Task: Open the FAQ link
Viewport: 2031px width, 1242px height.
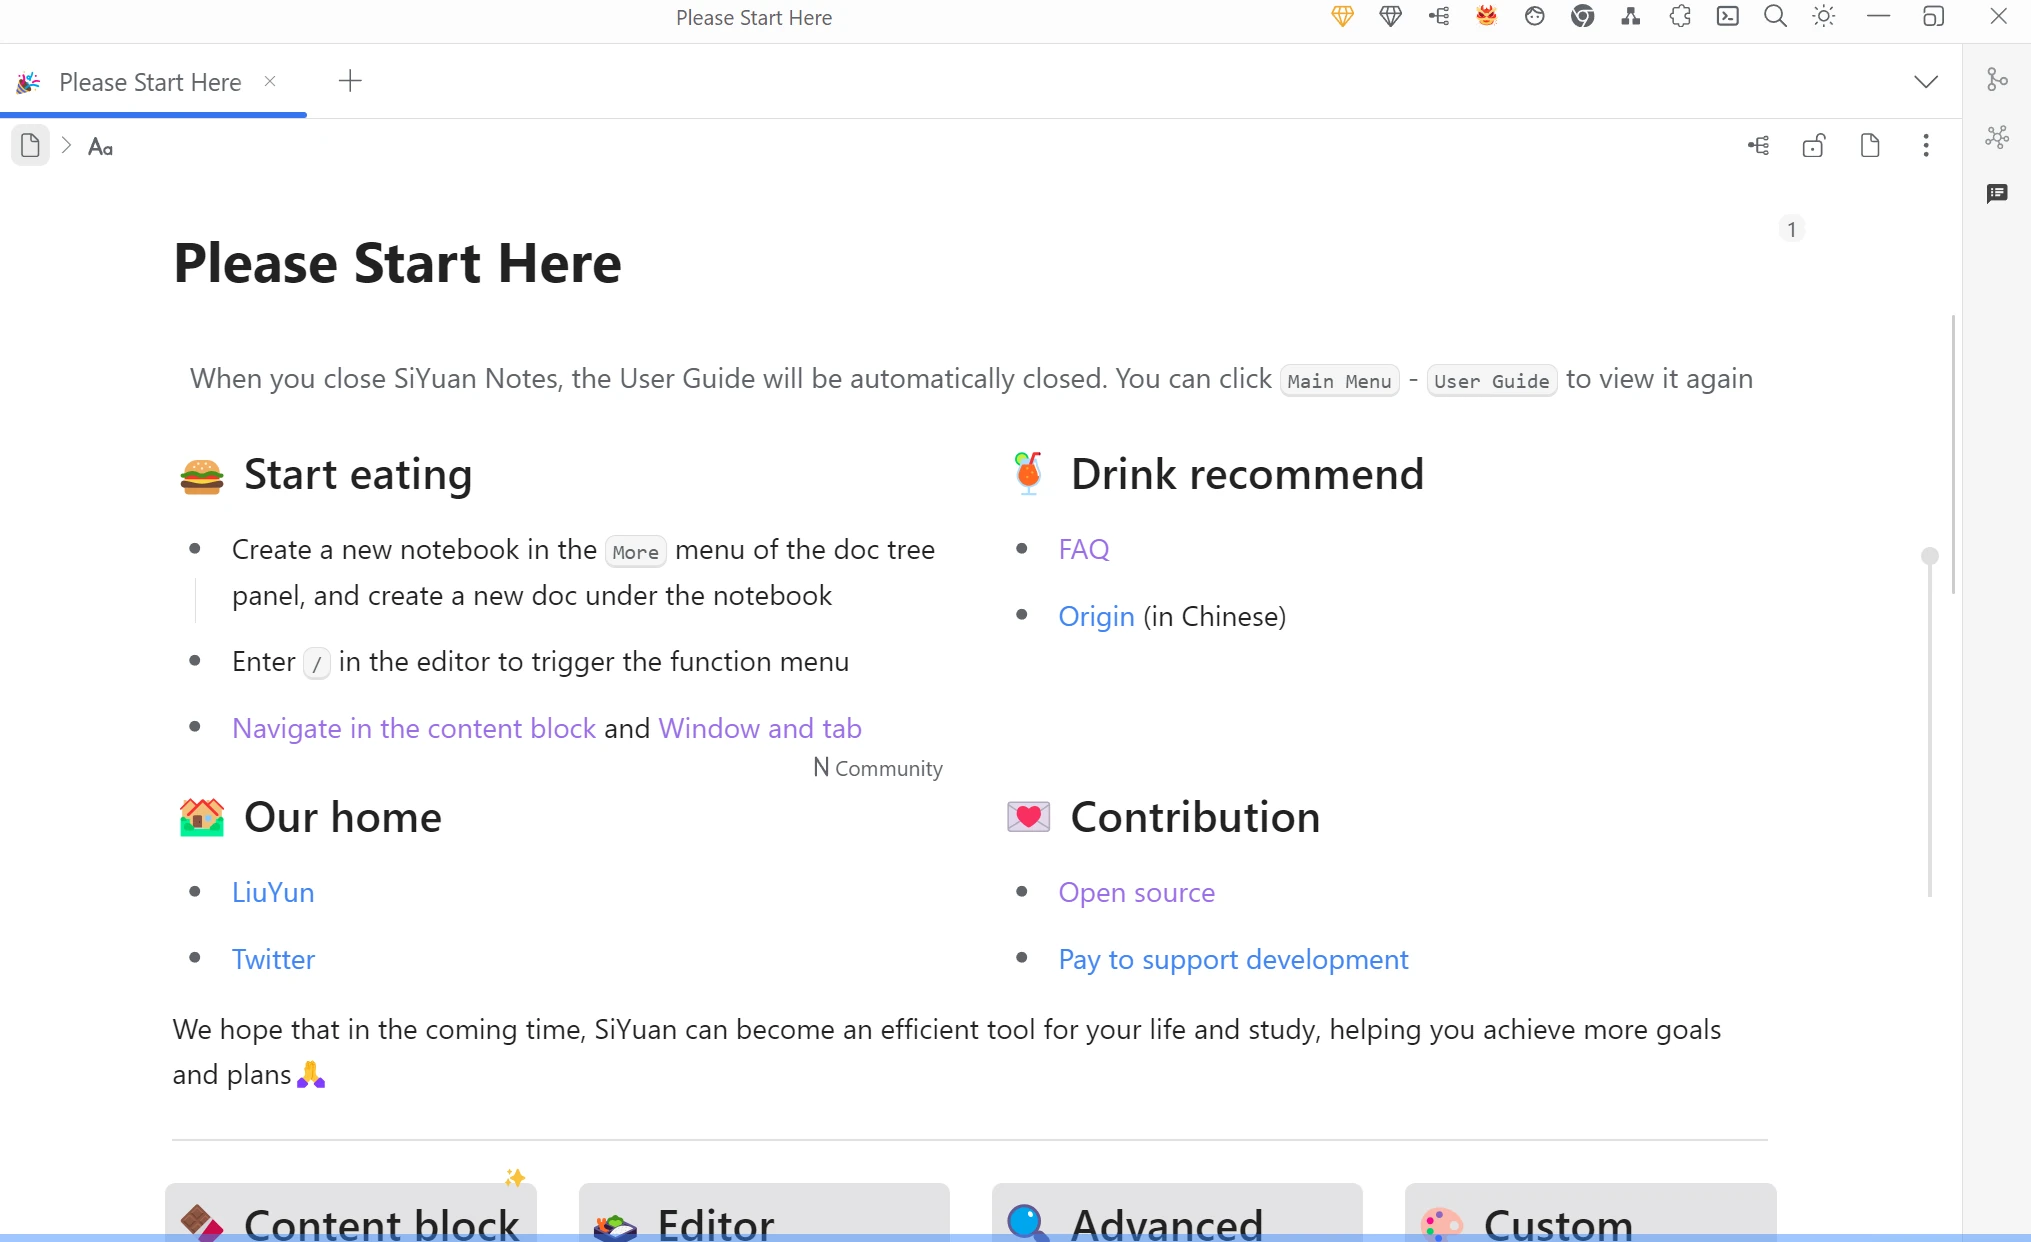Action: pyautogui.click(x=1084, y=550)
